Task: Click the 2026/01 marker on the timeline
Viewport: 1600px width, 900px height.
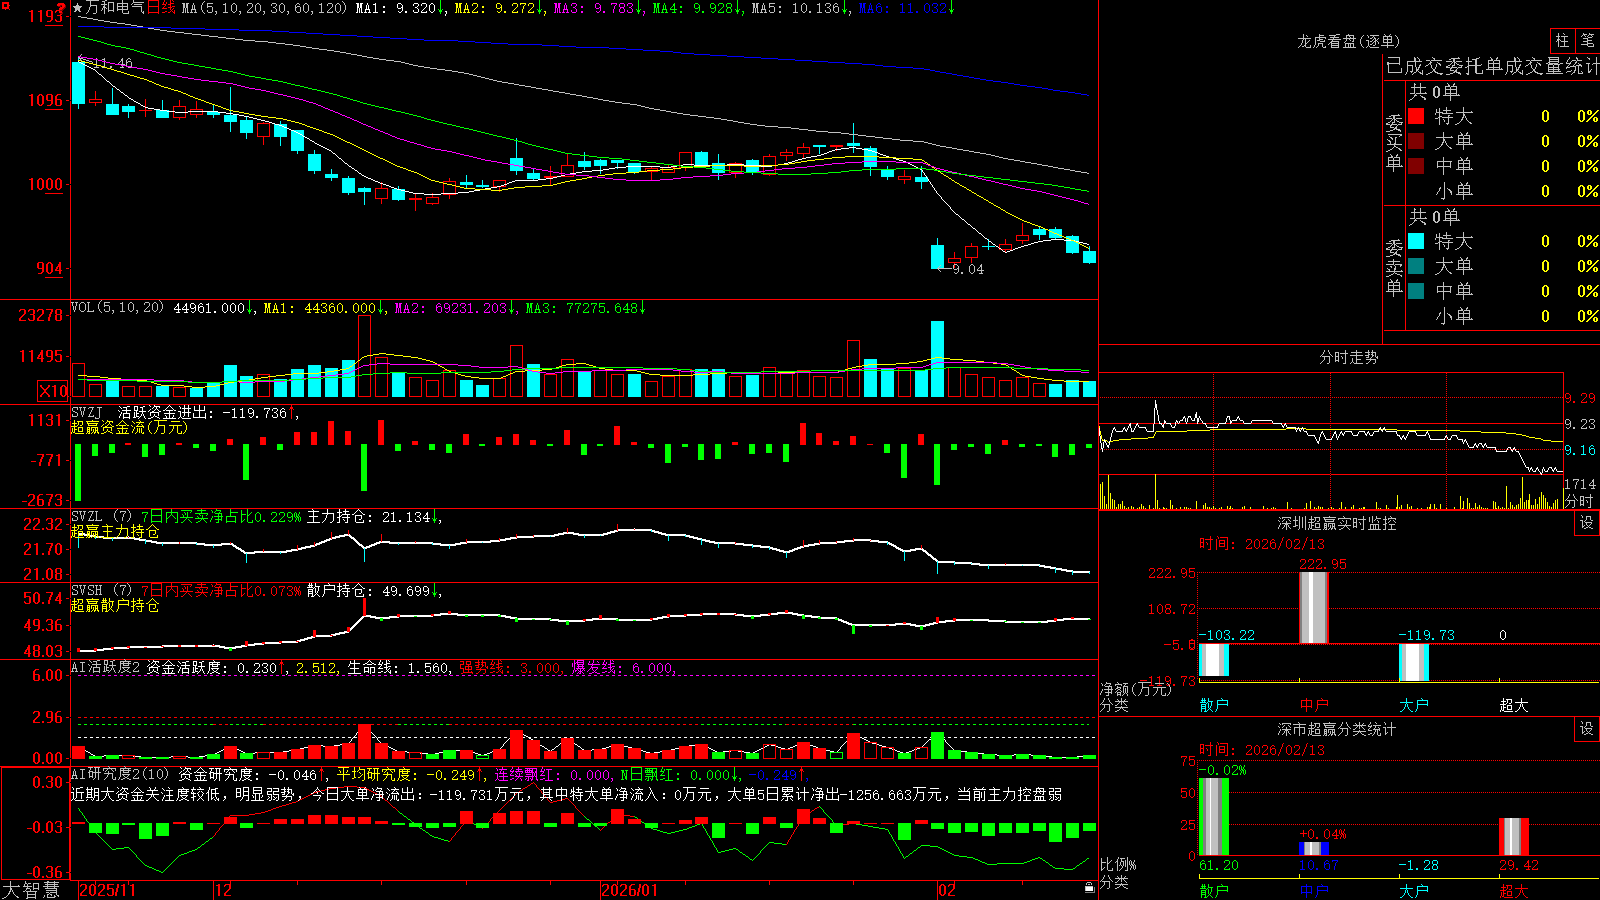Action: (x=630, y=890)
